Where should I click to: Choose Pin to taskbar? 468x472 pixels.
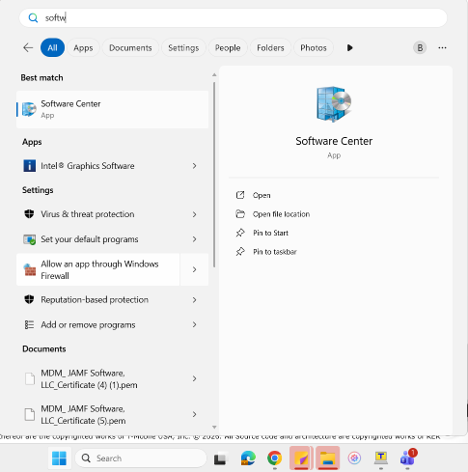point(275,252)
